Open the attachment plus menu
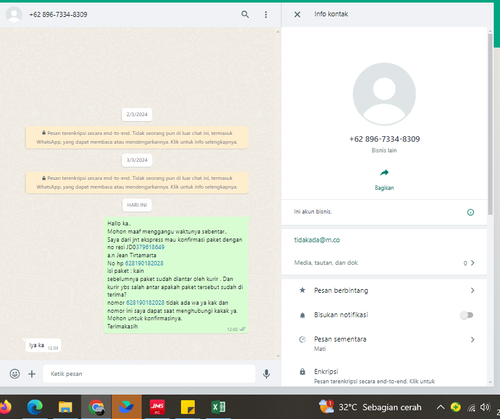The height and width of the screenshot is (419, 500). click(32, 374)
